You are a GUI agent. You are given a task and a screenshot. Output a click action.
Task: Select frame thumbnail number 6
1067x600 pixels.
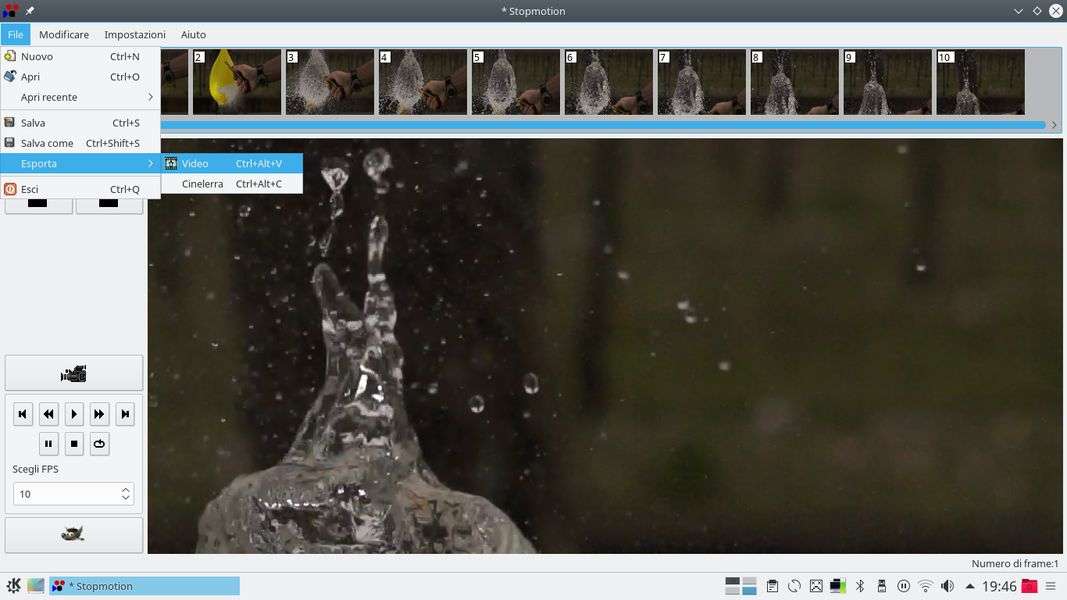click(609, 82)
